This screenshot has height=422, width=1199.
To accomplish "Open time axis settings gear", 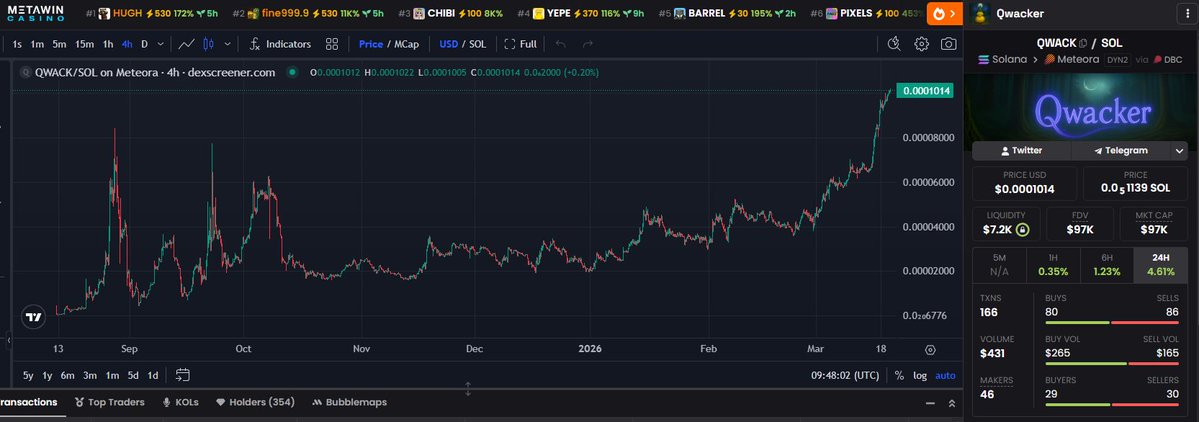I will pos(930,350).
